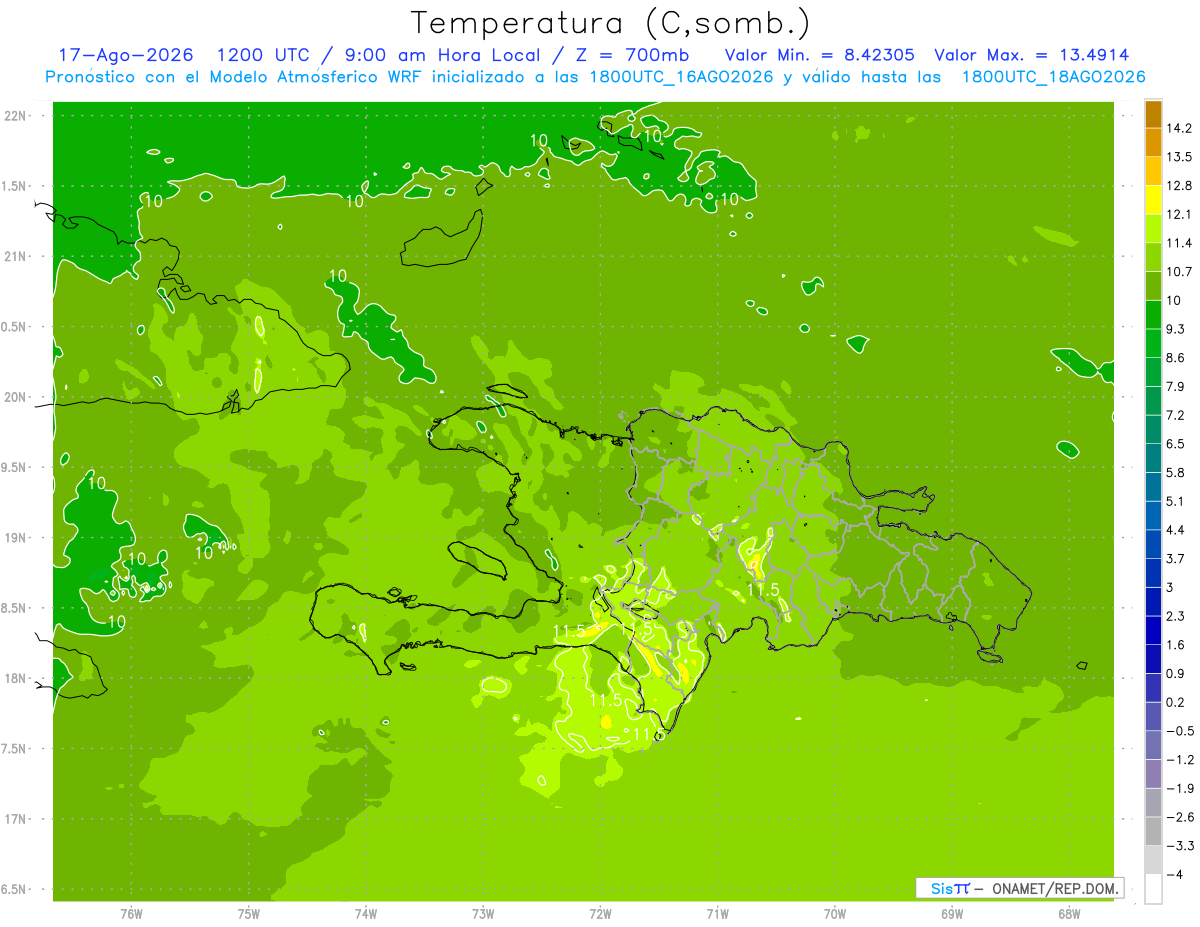Click the "5.8" legend value
Screen dimensions: 1200x927
1176,472
